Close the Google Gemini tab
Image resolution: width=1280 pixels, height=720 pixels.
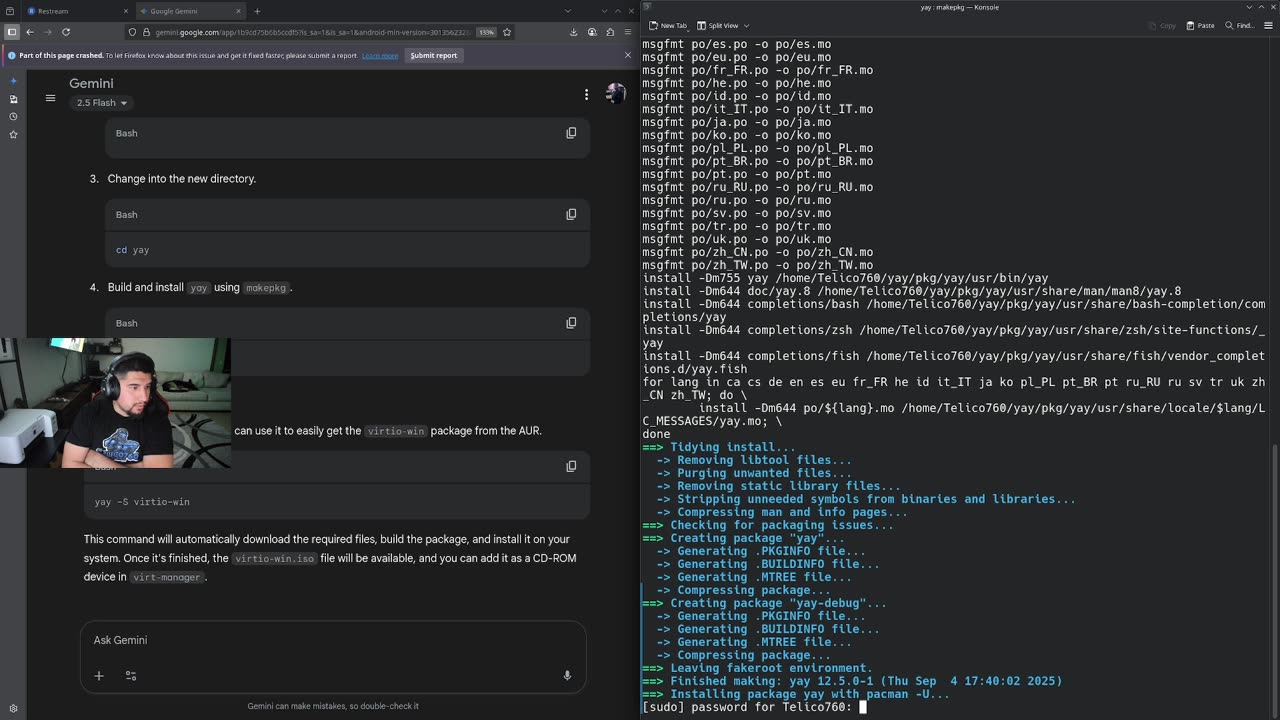click(x=239, y=11)
